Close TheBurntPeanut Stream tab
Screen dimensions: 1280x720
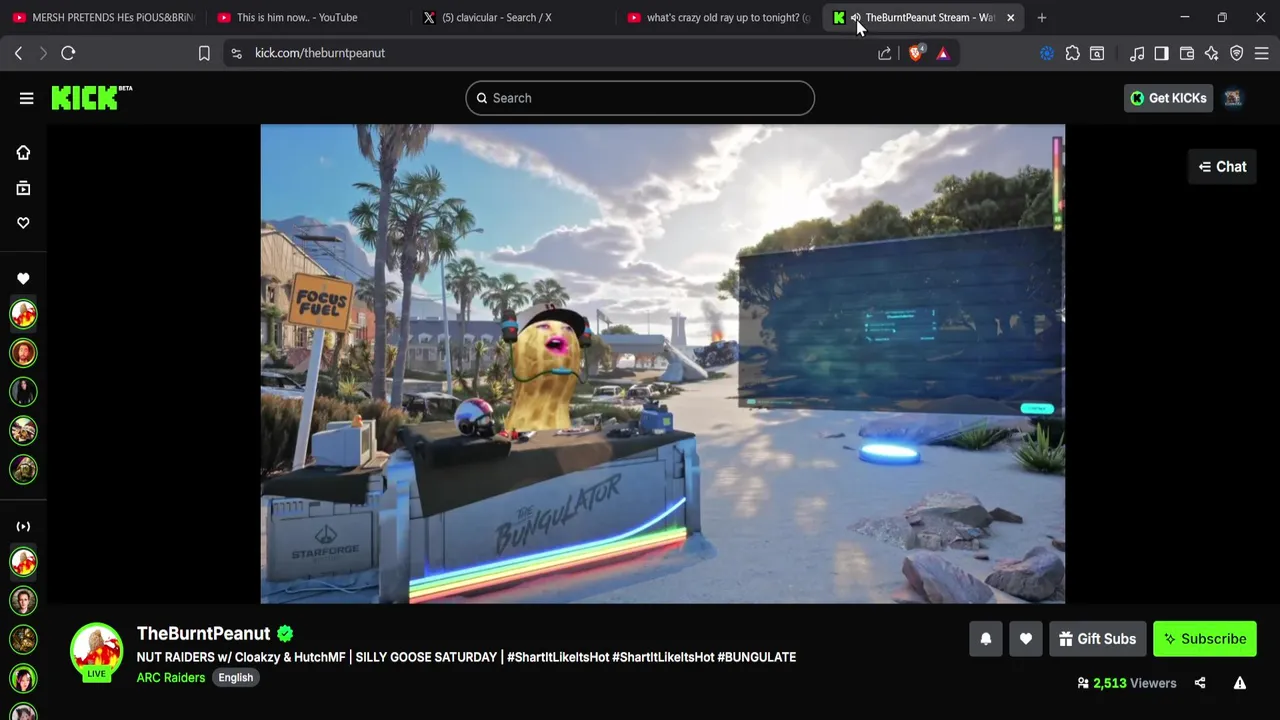pyautogui.click(x=1010, y=17)
